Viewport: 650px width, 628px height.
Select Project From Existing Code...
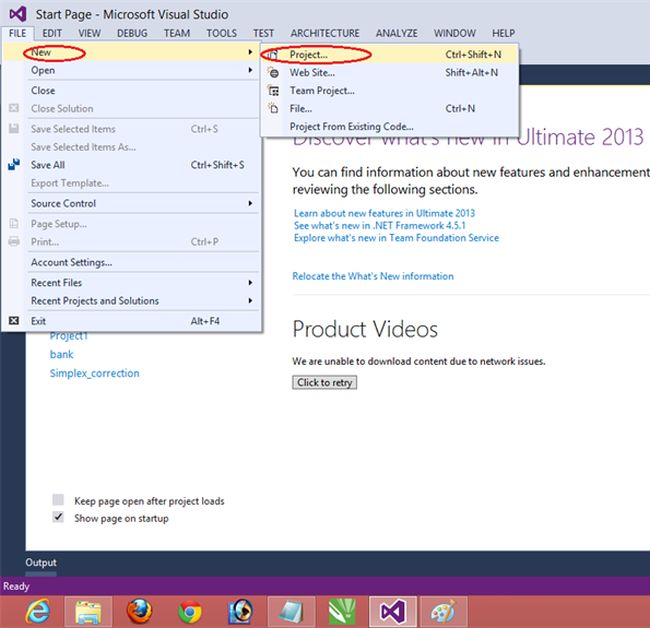389,126
